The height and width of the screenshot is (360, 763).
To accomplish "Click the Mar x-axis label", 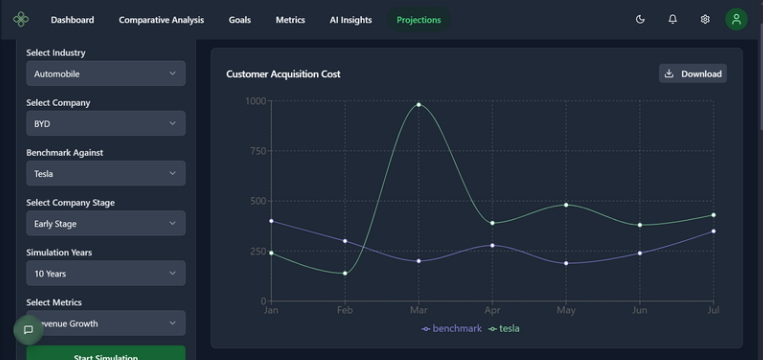I will (418, 310).
